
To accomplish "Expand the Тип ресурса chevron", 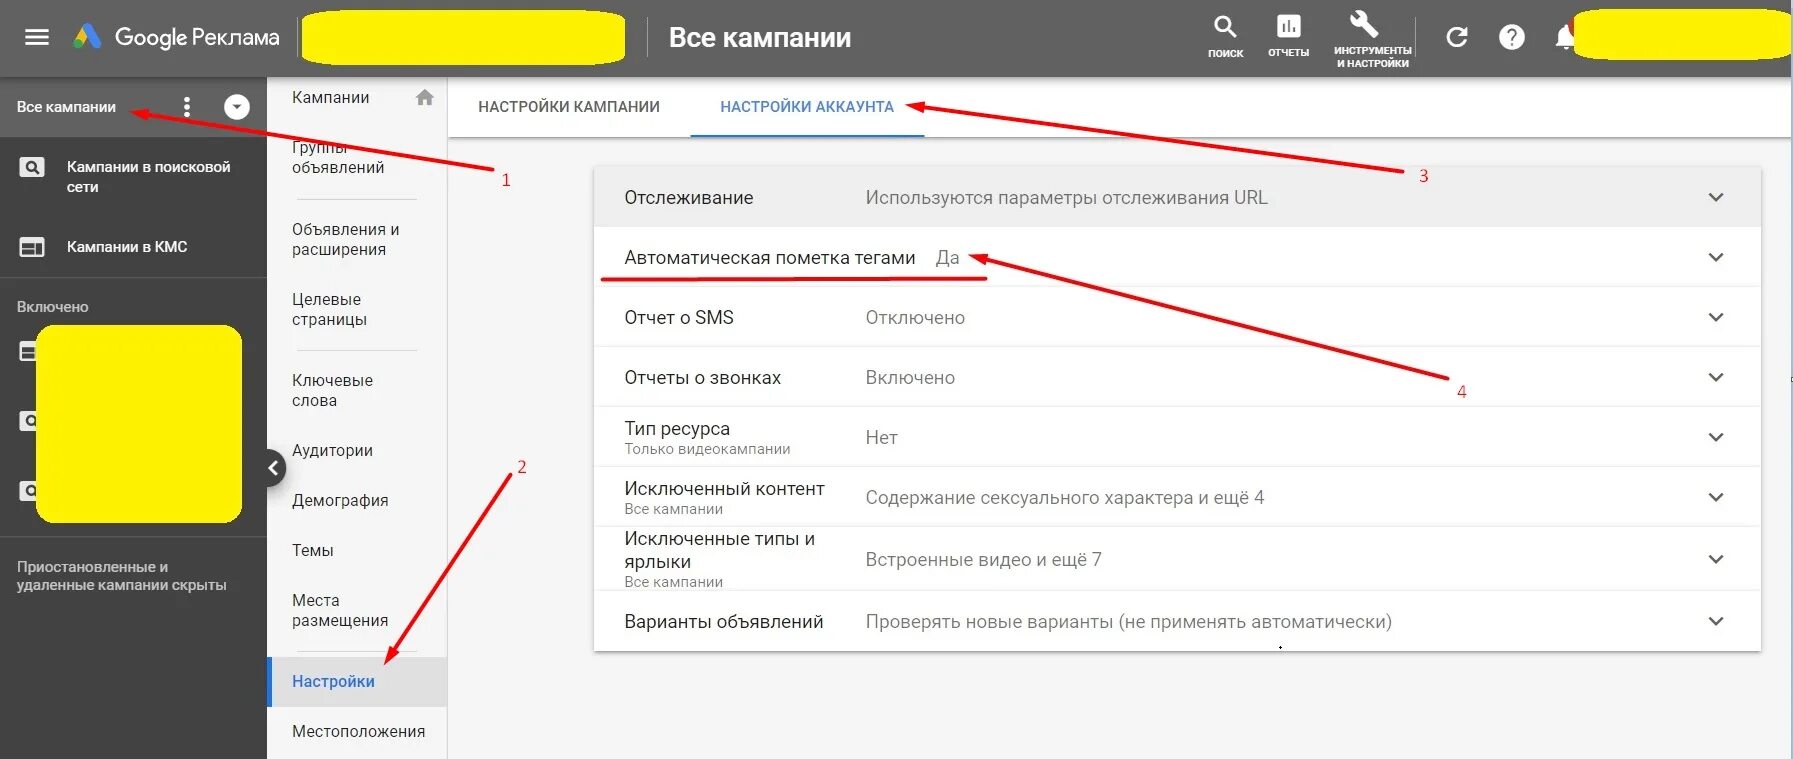I will [x=1716, y=437].
